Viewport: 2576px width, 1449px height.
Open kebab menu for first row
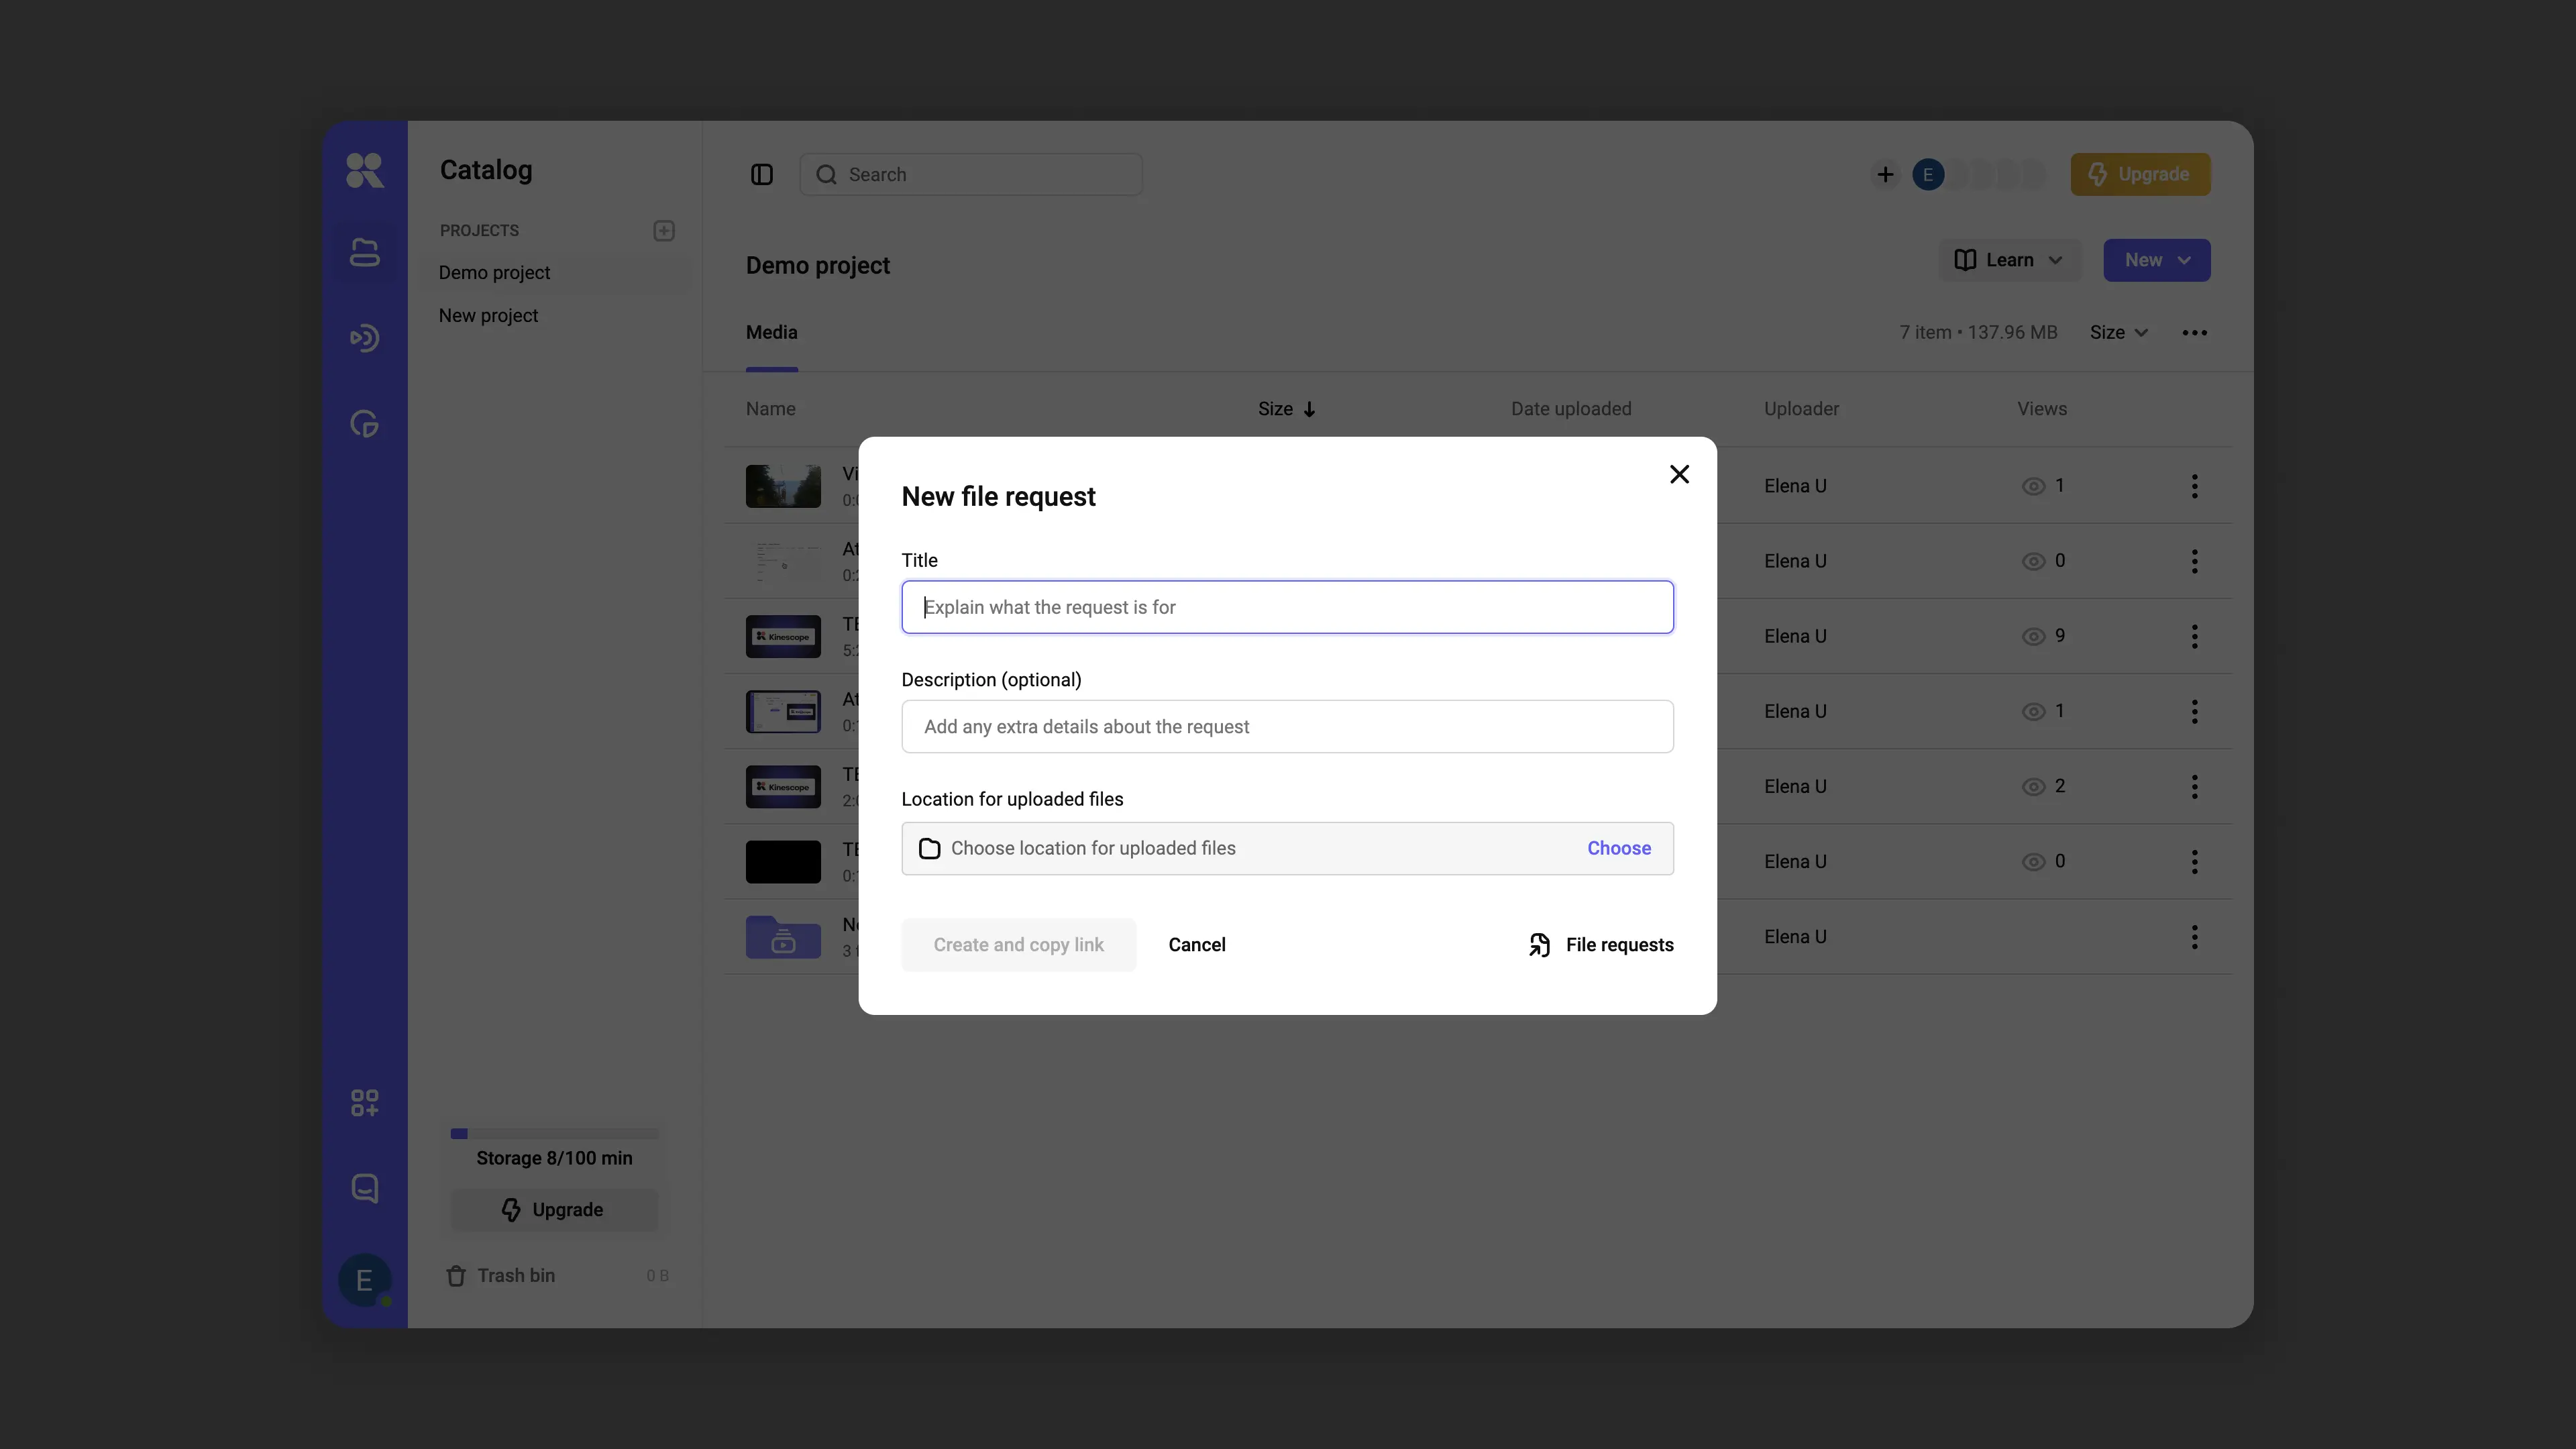click(2194, 486)
